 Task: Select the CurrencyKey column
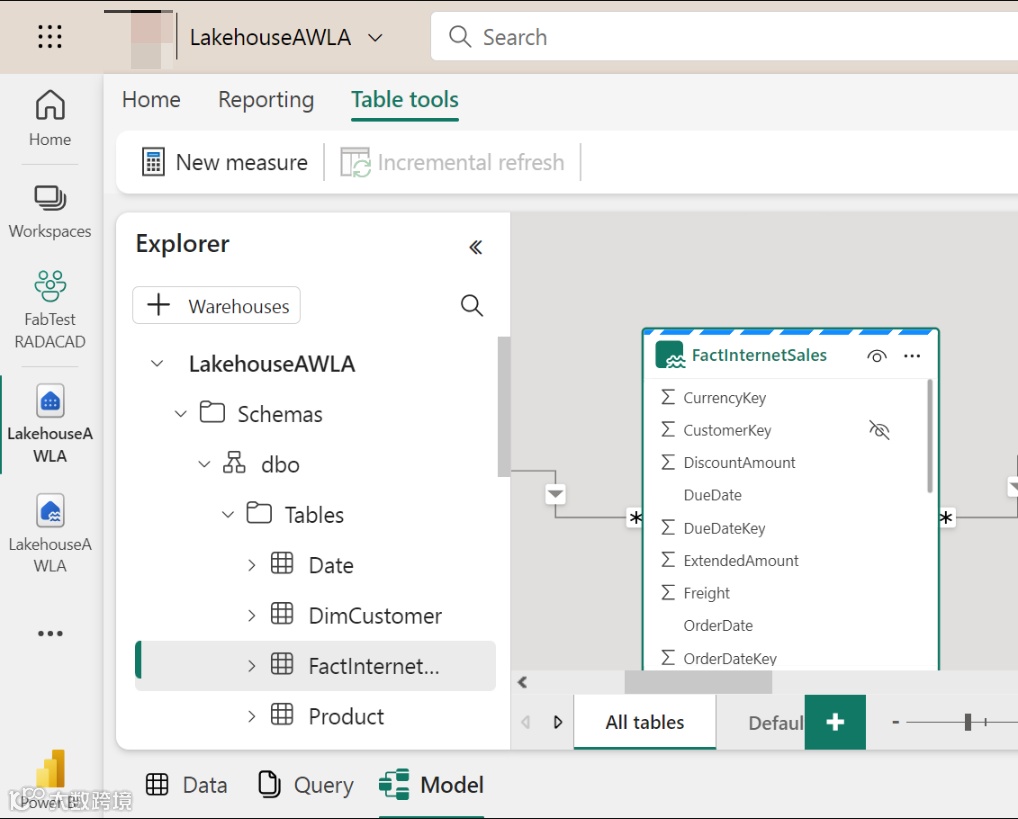click(x=725, y=397)
